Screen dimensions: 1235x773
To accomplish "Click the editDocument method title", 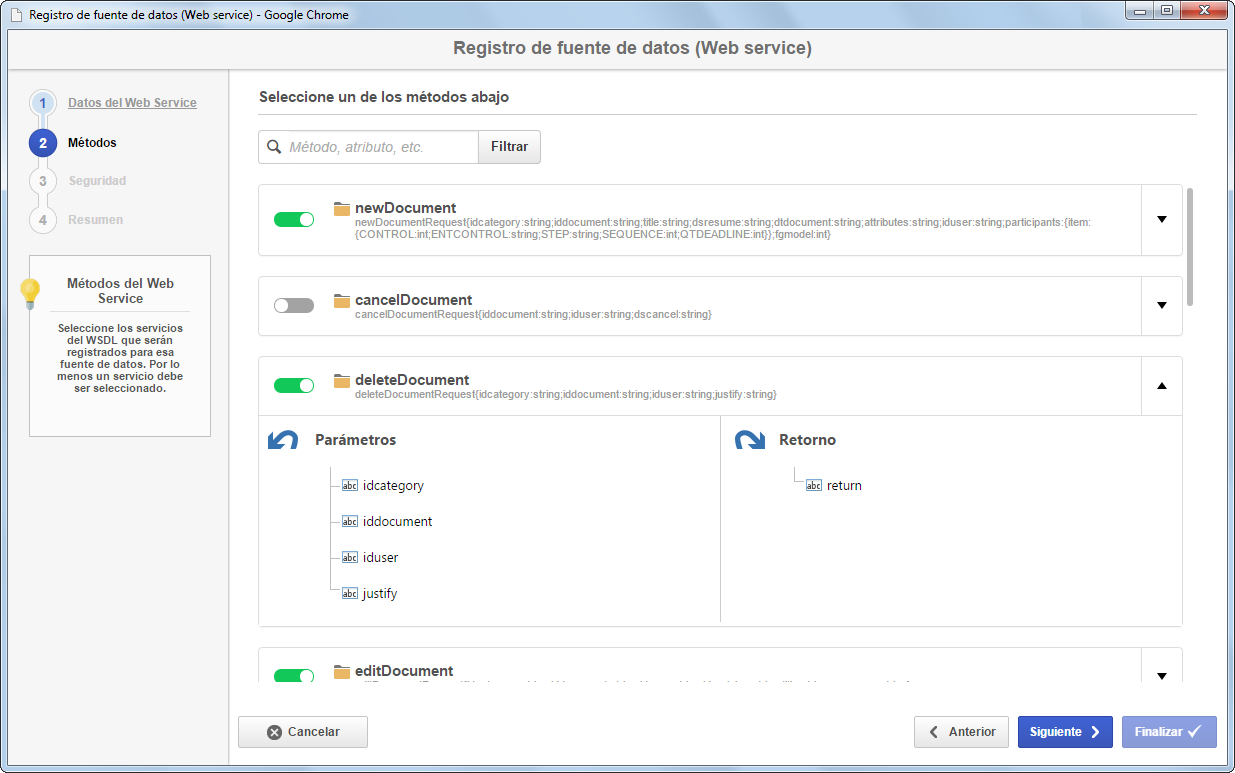I will tap(404, 671).
